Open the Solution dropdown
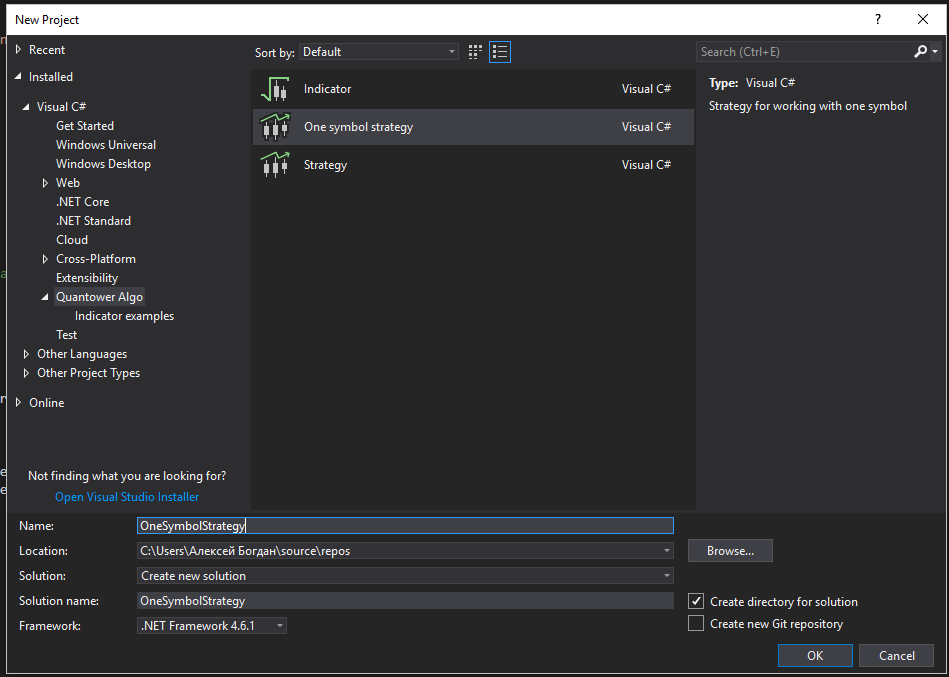Viewport: 949px width, 677px height. pyautogui.click(x=405, y=576)
